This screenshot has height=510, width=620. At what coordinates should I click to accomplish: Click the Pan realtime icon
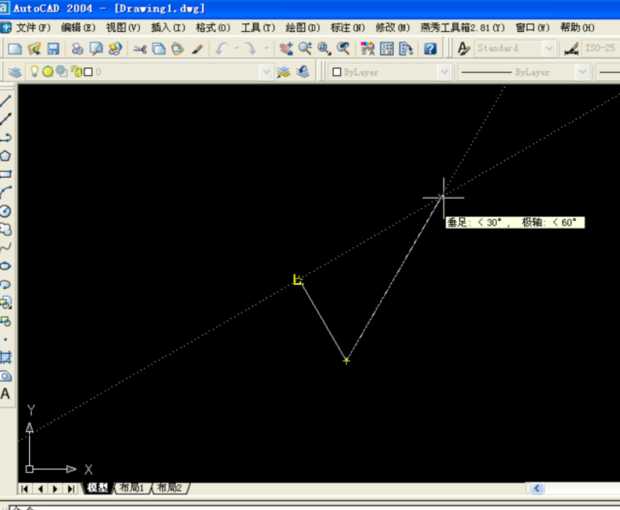[x=286, y=49]
